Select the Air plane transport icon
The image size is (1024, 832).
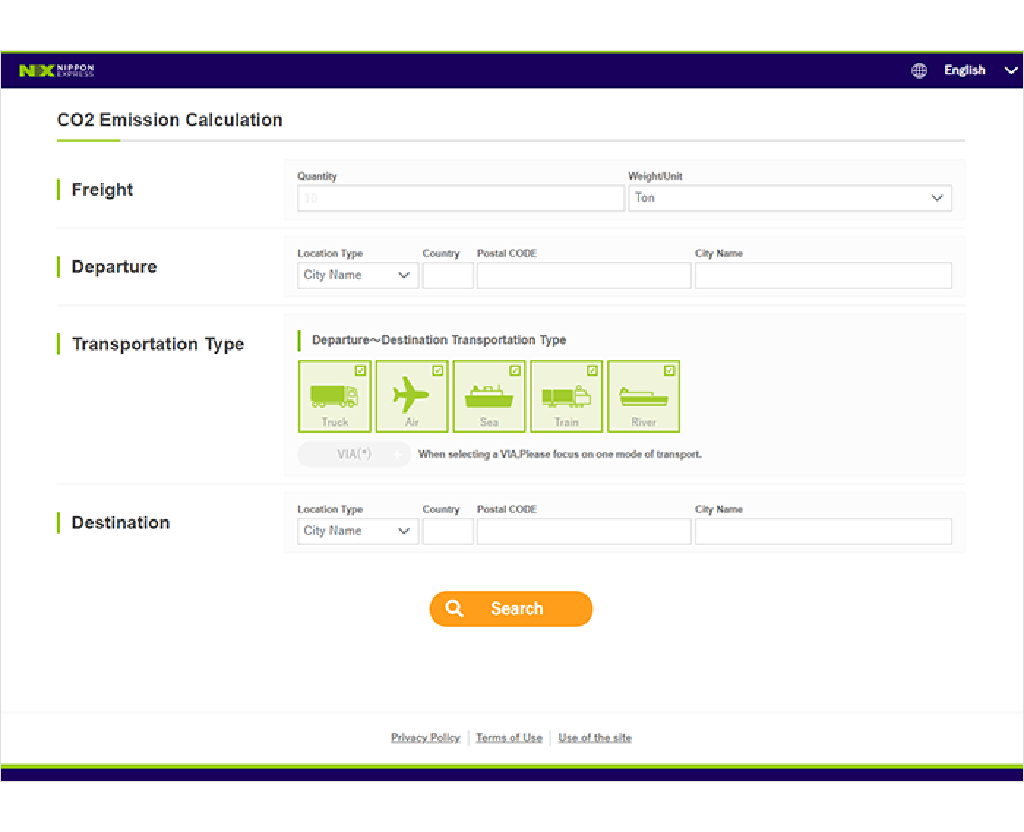pos(411,395)
